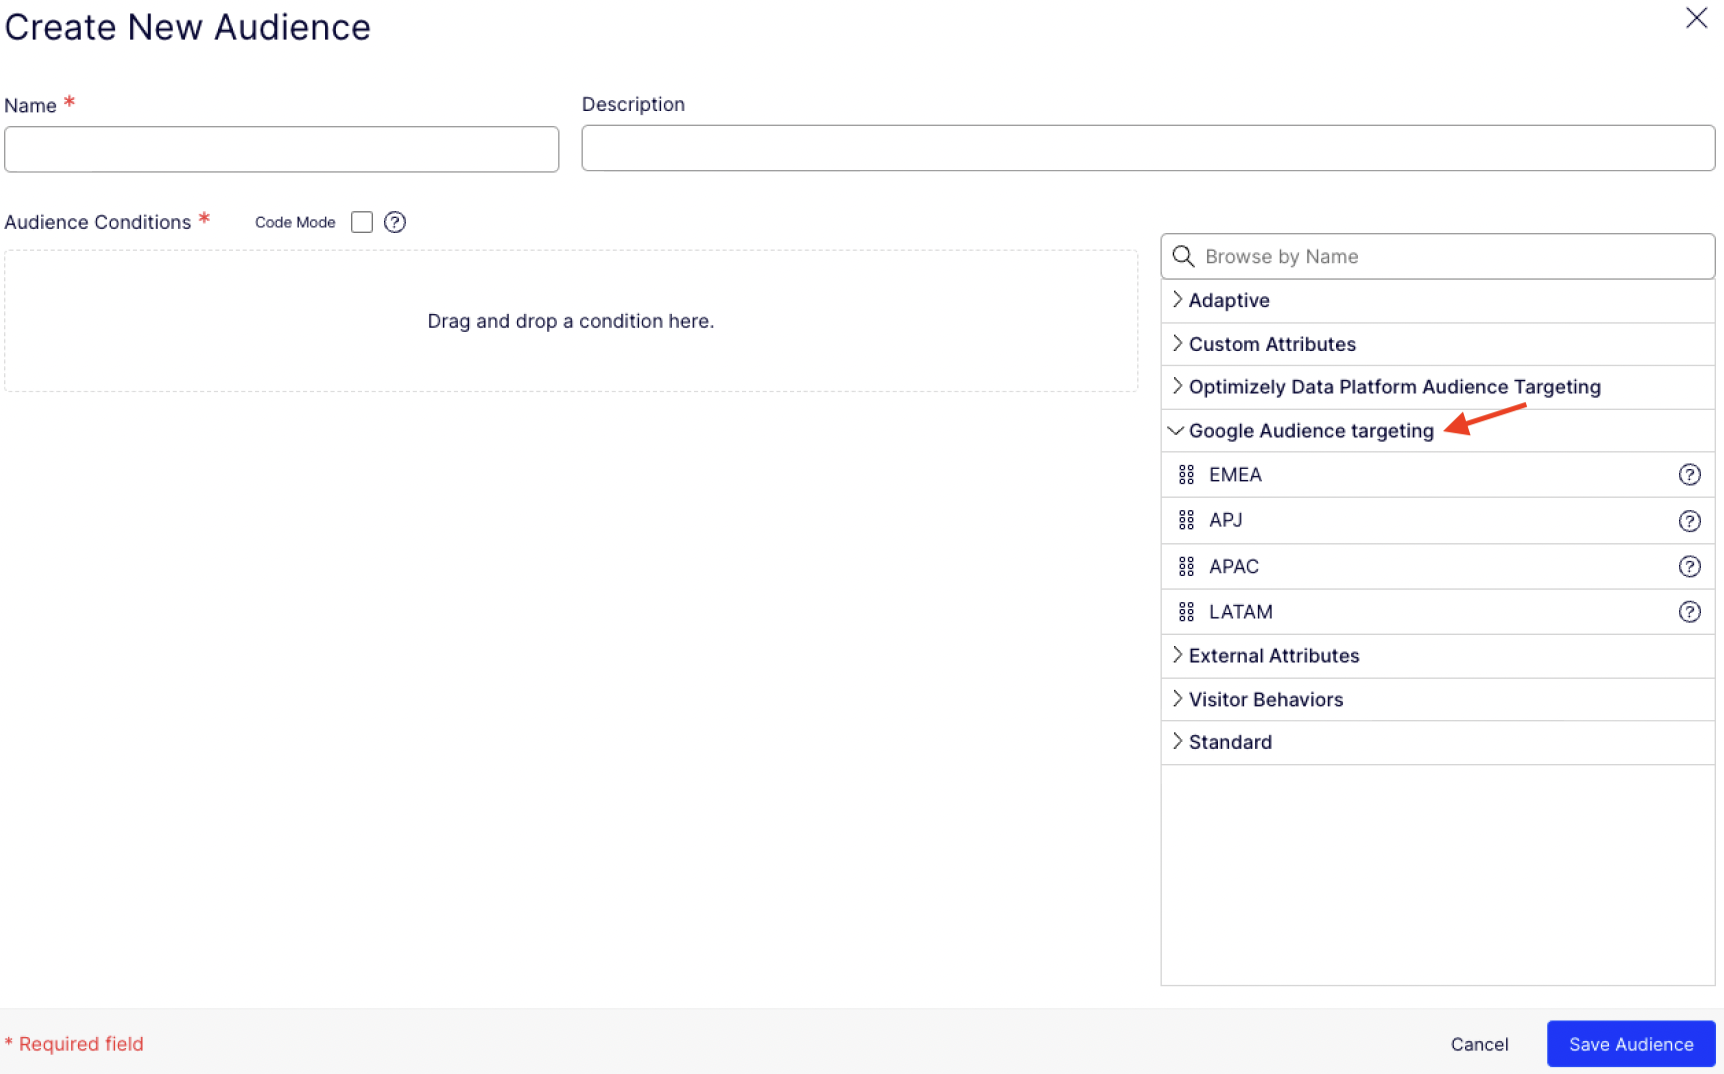Expand Optimizely Data Platform Audience Targeting
The width and height of the screenshot is (1724, 1074).
click(x=1438, y=387)
